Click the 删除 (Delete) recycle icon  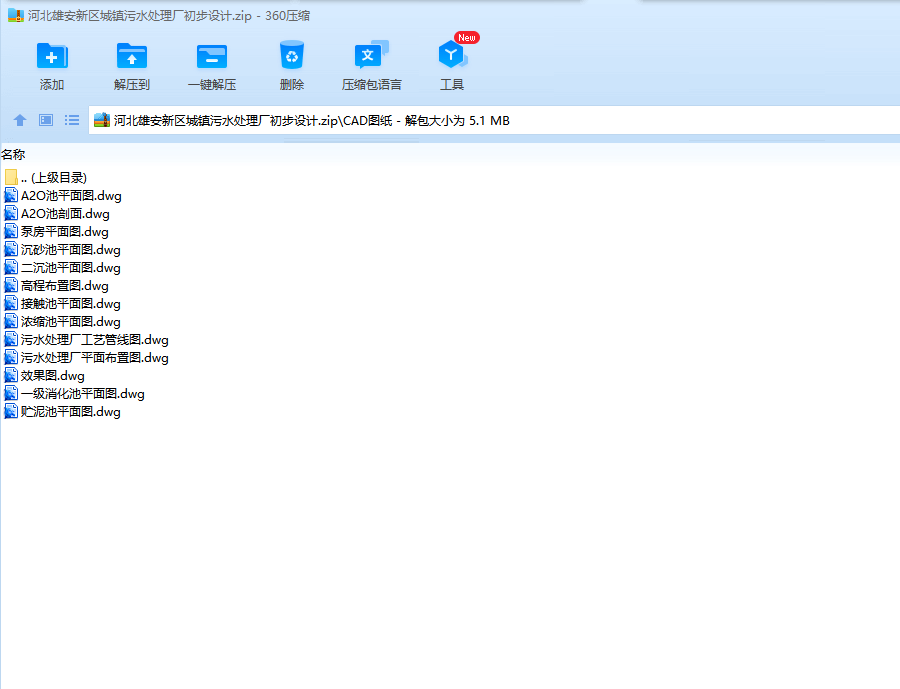[292, 55]
